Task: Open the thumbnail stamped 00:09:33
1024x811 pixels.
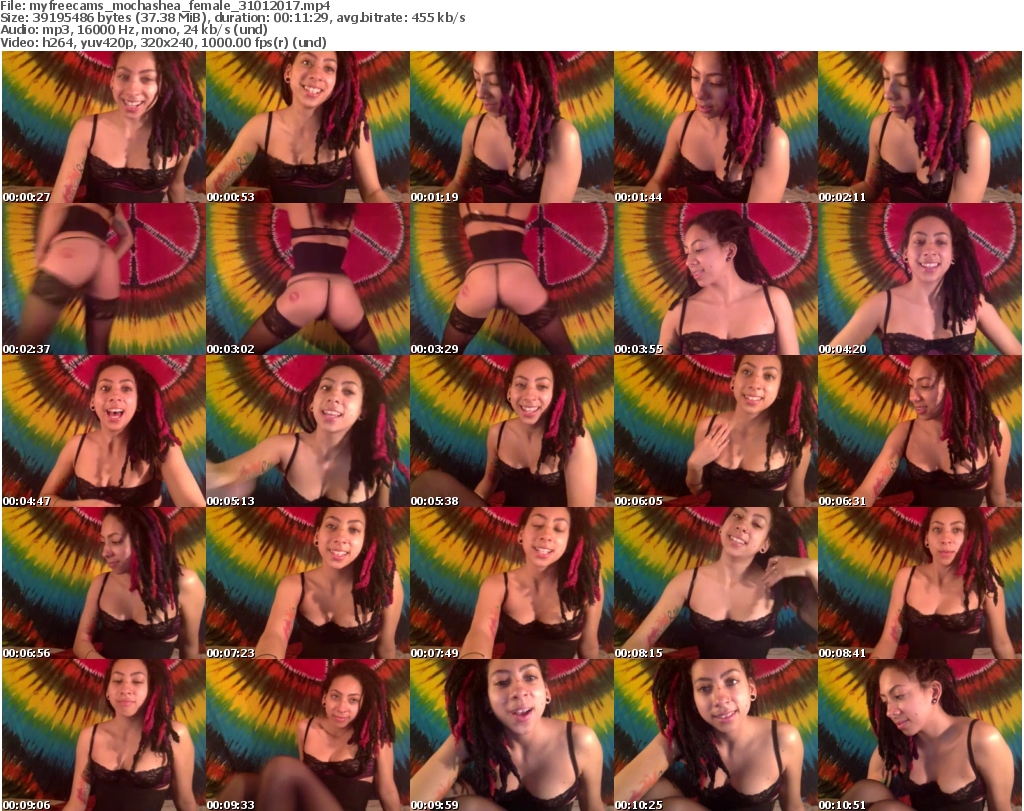Action: click(x=308, y=735)
